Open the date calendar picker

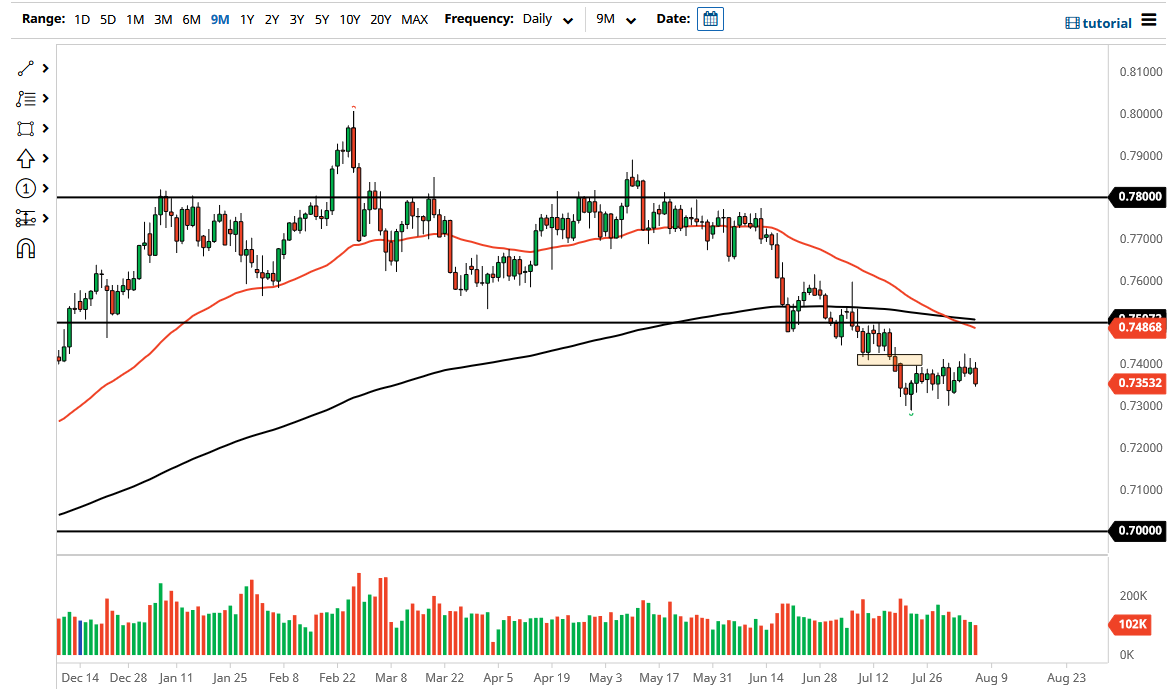coord(710,19)
